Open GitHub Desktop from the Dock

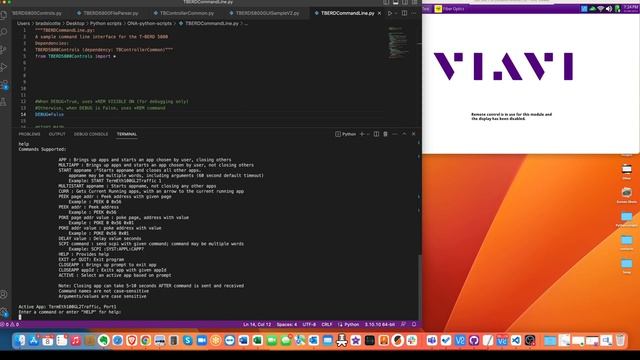tap(474, 340)
